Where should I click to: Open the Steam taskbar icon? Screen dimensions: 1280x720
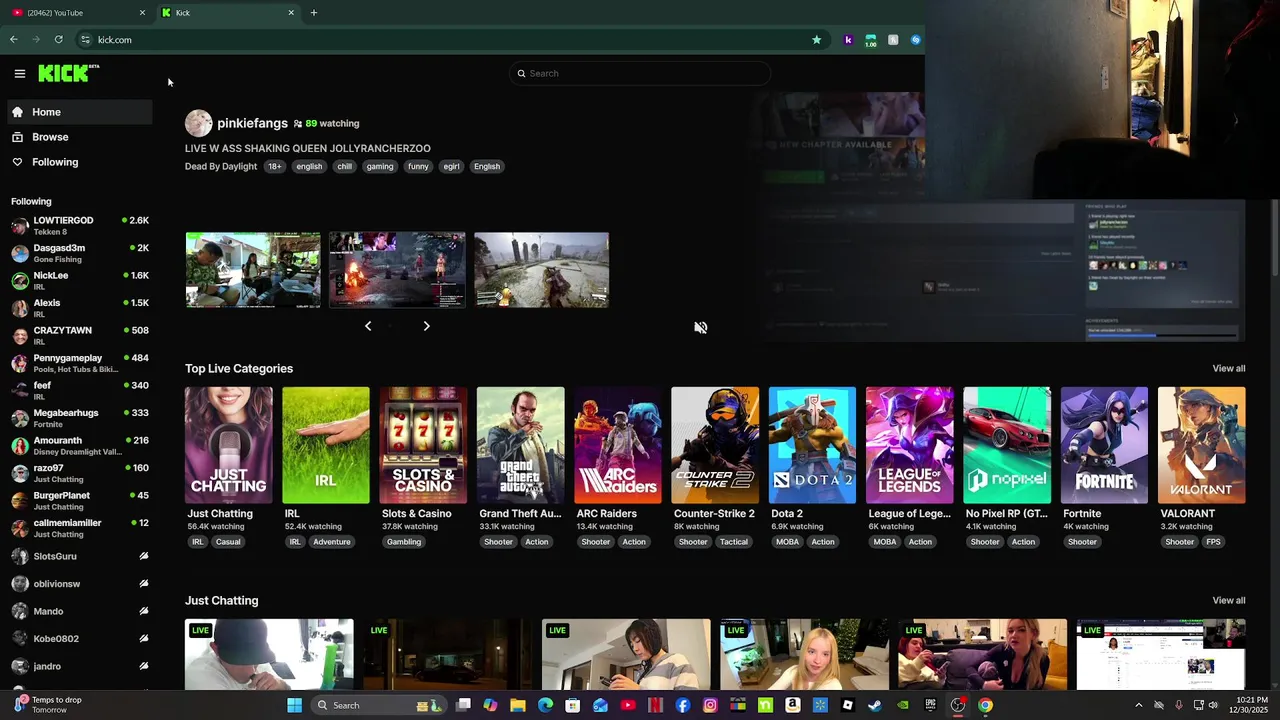click(874, 705)
